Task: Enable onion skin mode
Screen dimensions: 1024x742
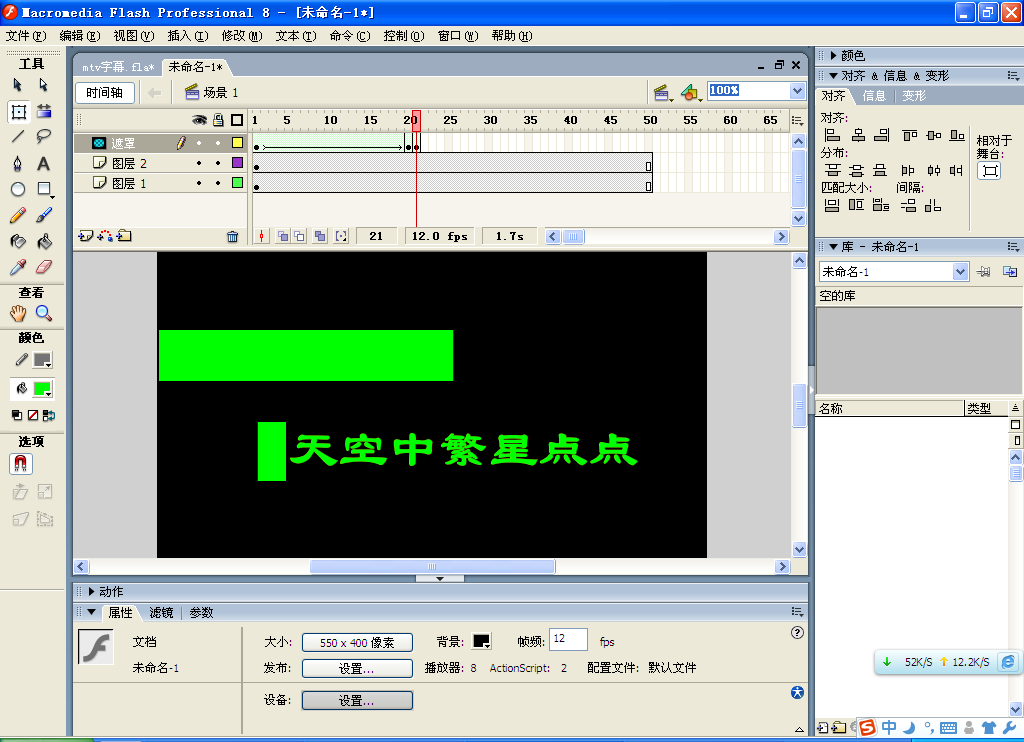Action: coord(282,236)
